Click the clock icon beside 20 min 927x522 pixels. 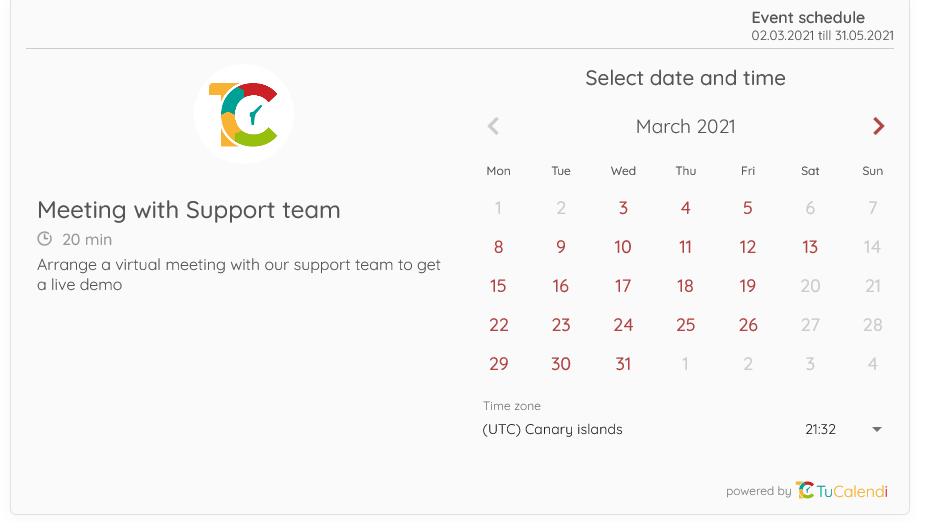44,239
